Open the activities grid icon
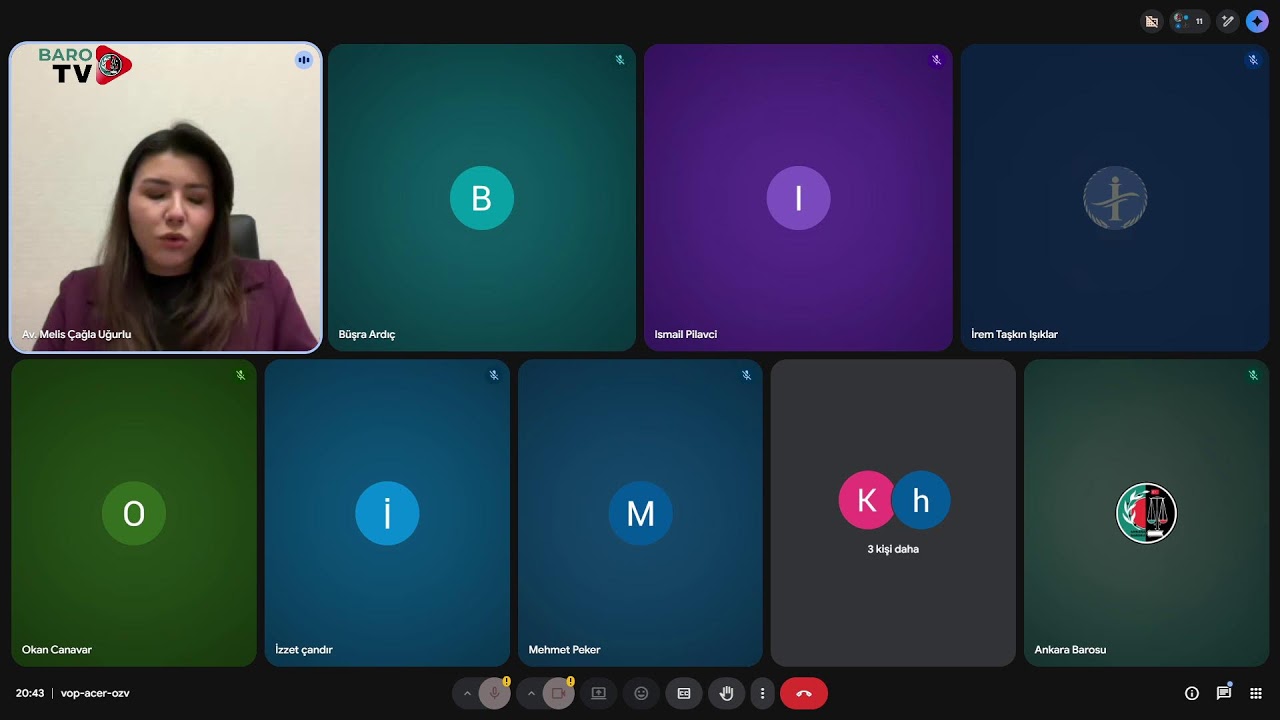 (1256, 693)
